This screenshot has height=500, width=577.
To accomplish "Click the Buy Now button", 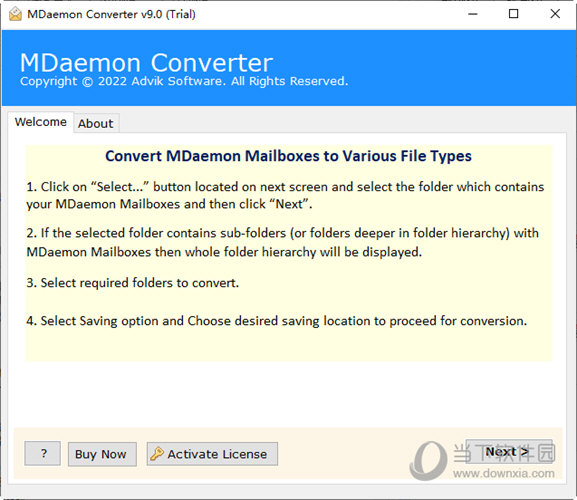I will click(102, 454).
